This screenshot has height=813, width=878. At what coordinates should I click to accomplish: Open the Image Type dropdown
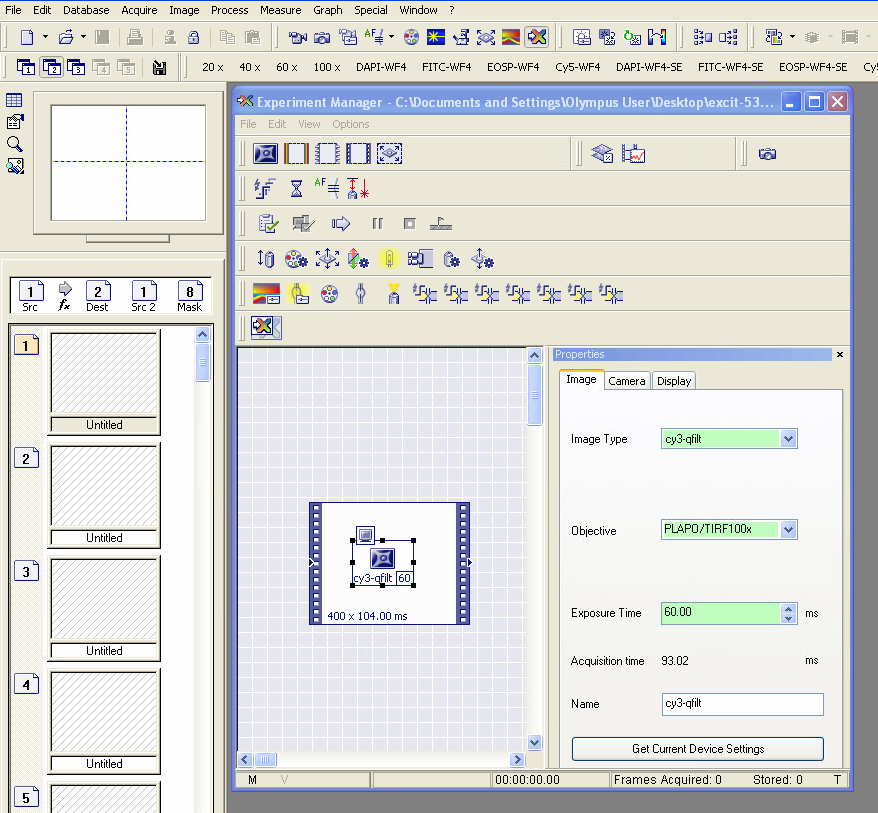click(788, 439)
